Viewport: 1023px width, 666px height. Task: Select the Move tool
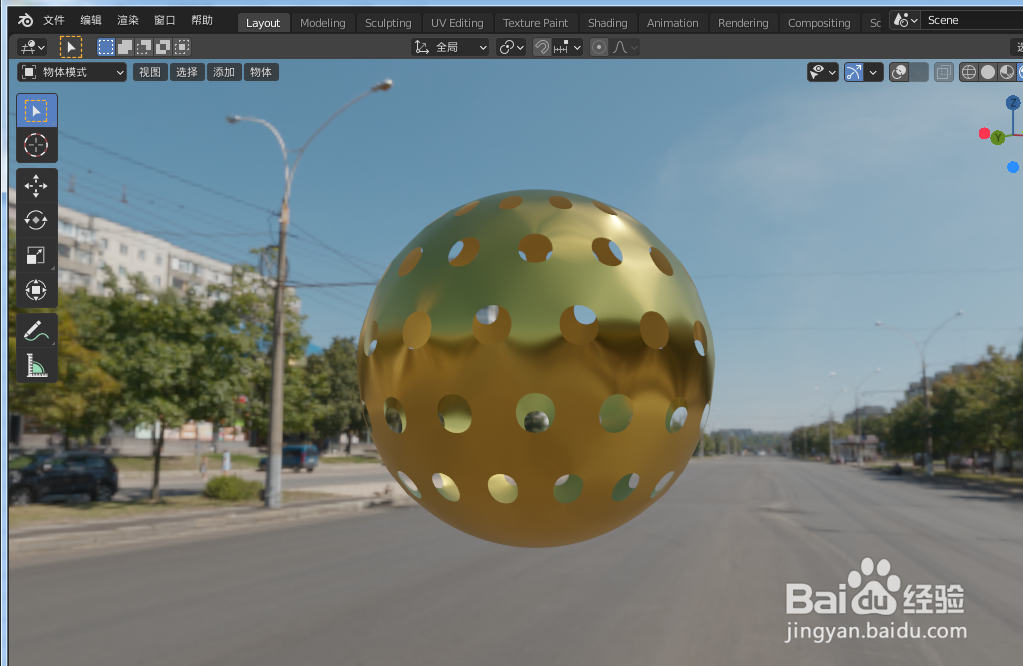(37, 186)
